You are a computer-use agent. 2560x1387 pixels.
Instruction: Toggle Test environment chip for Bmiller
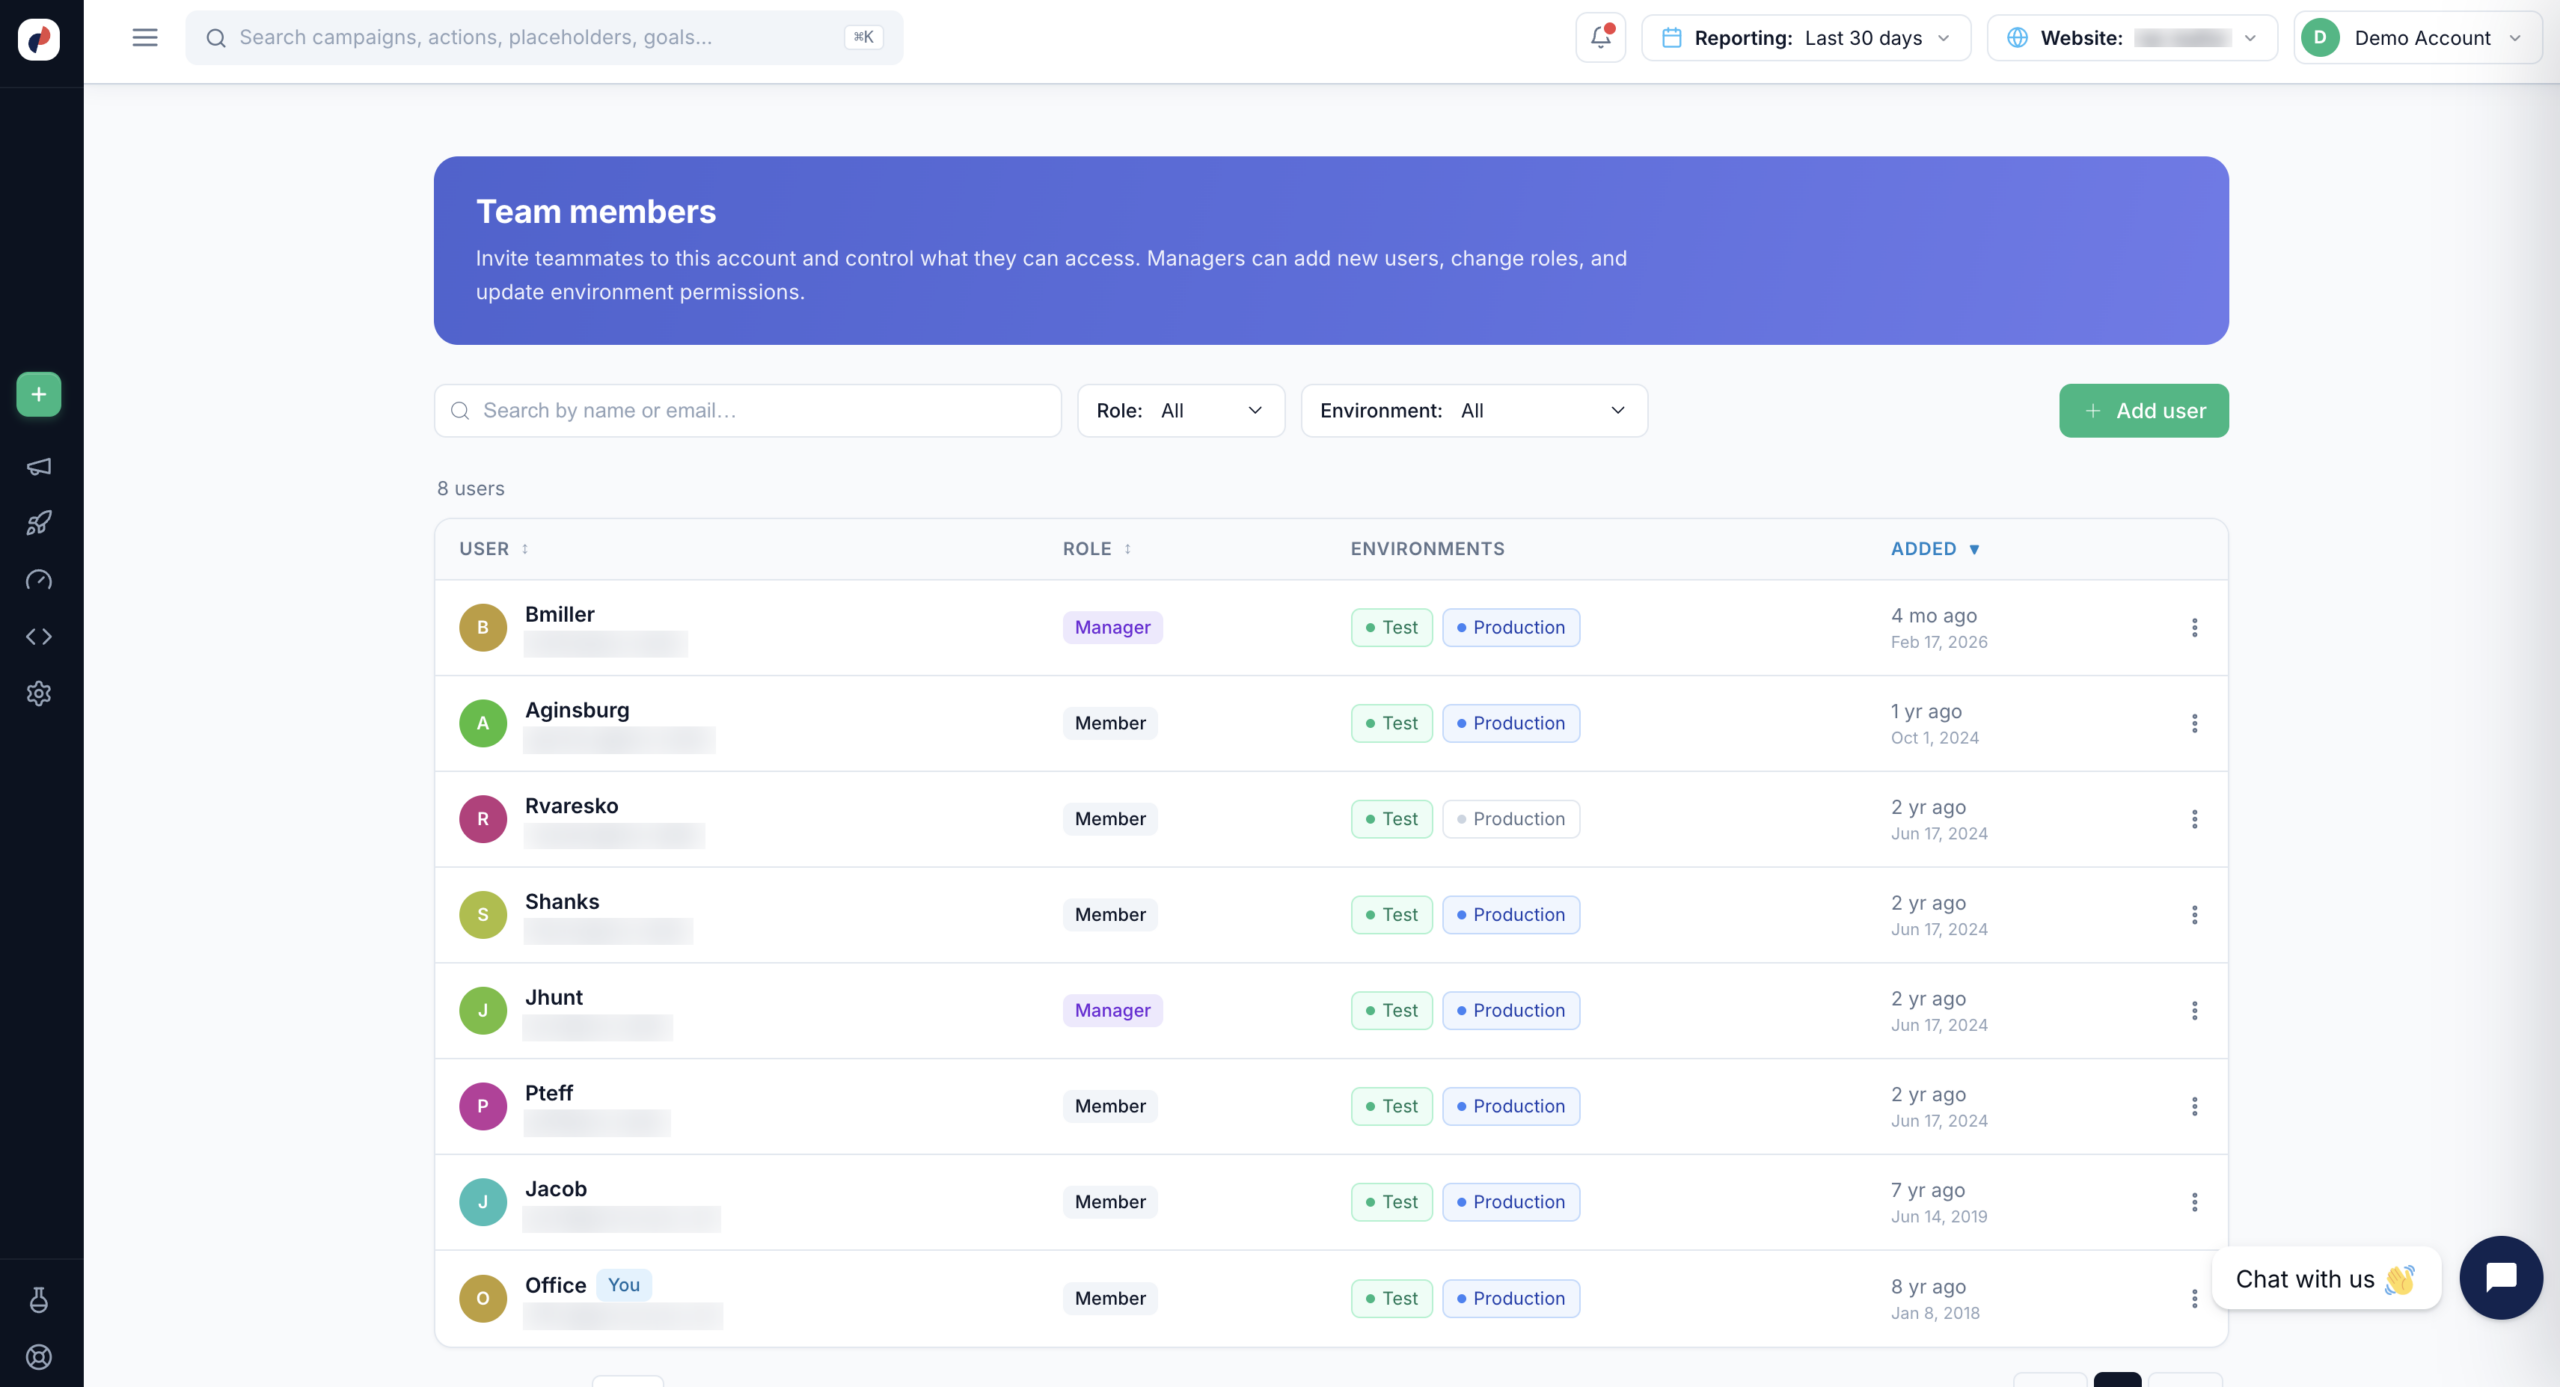click(1392, 628)
